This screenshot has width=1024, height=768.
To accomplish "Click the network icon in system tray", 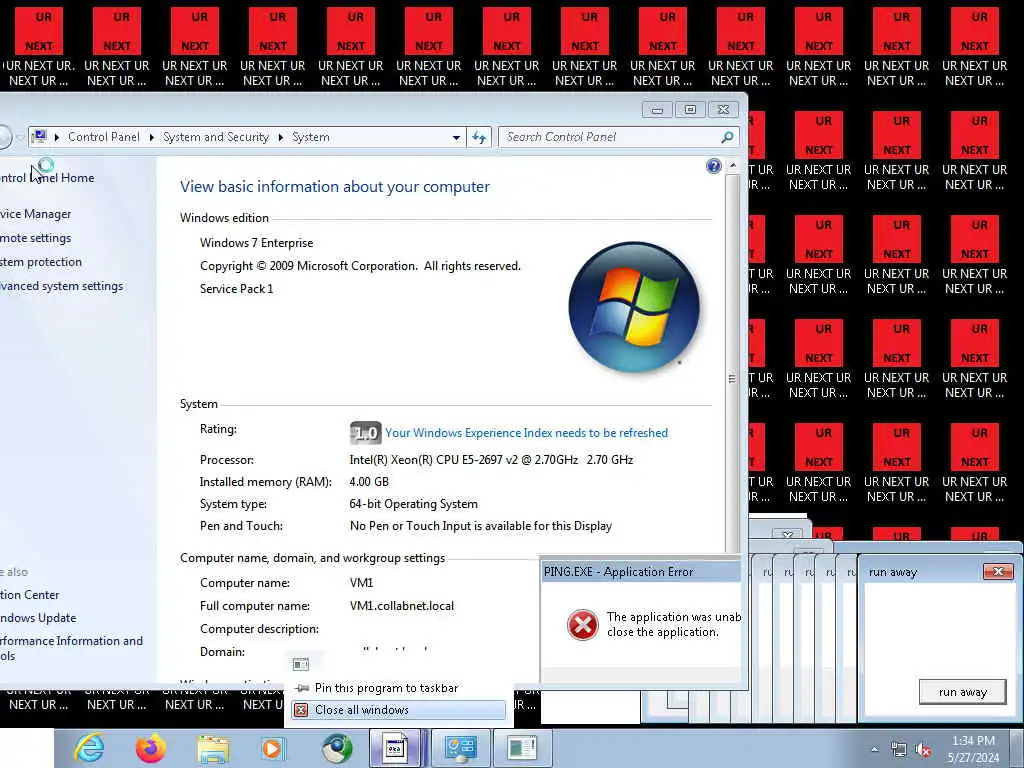I will click(x=899, y=750).
